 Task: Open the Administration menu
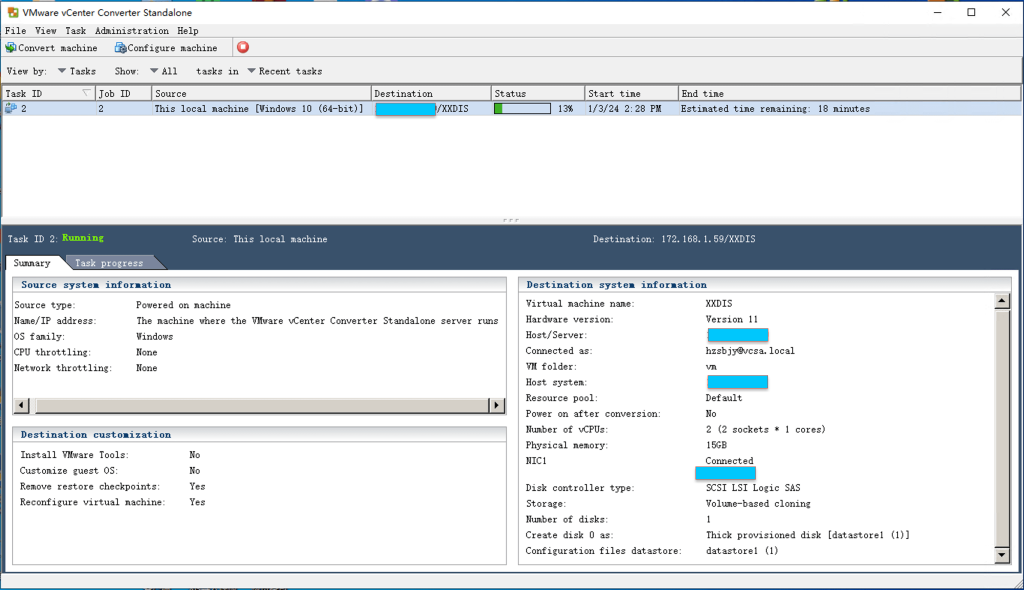(x=132, y=31)
